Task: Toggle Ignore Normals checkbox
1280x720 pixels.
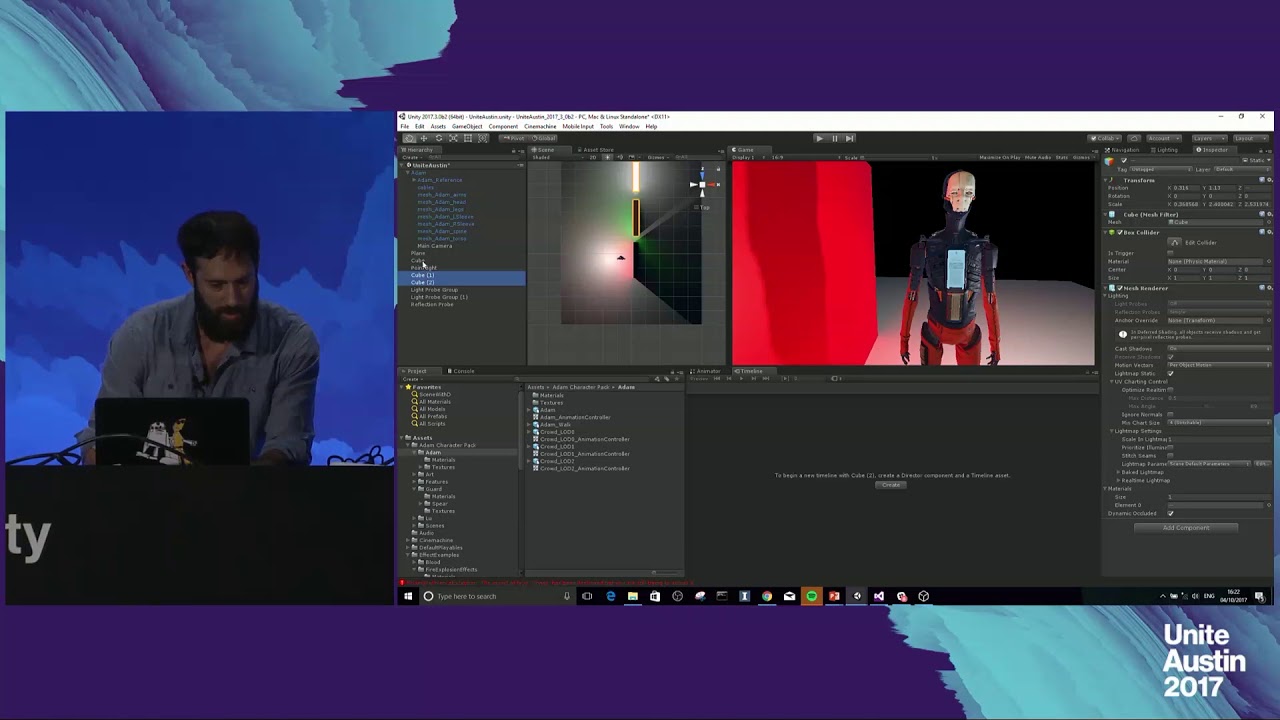Action: pos(1170,414)
